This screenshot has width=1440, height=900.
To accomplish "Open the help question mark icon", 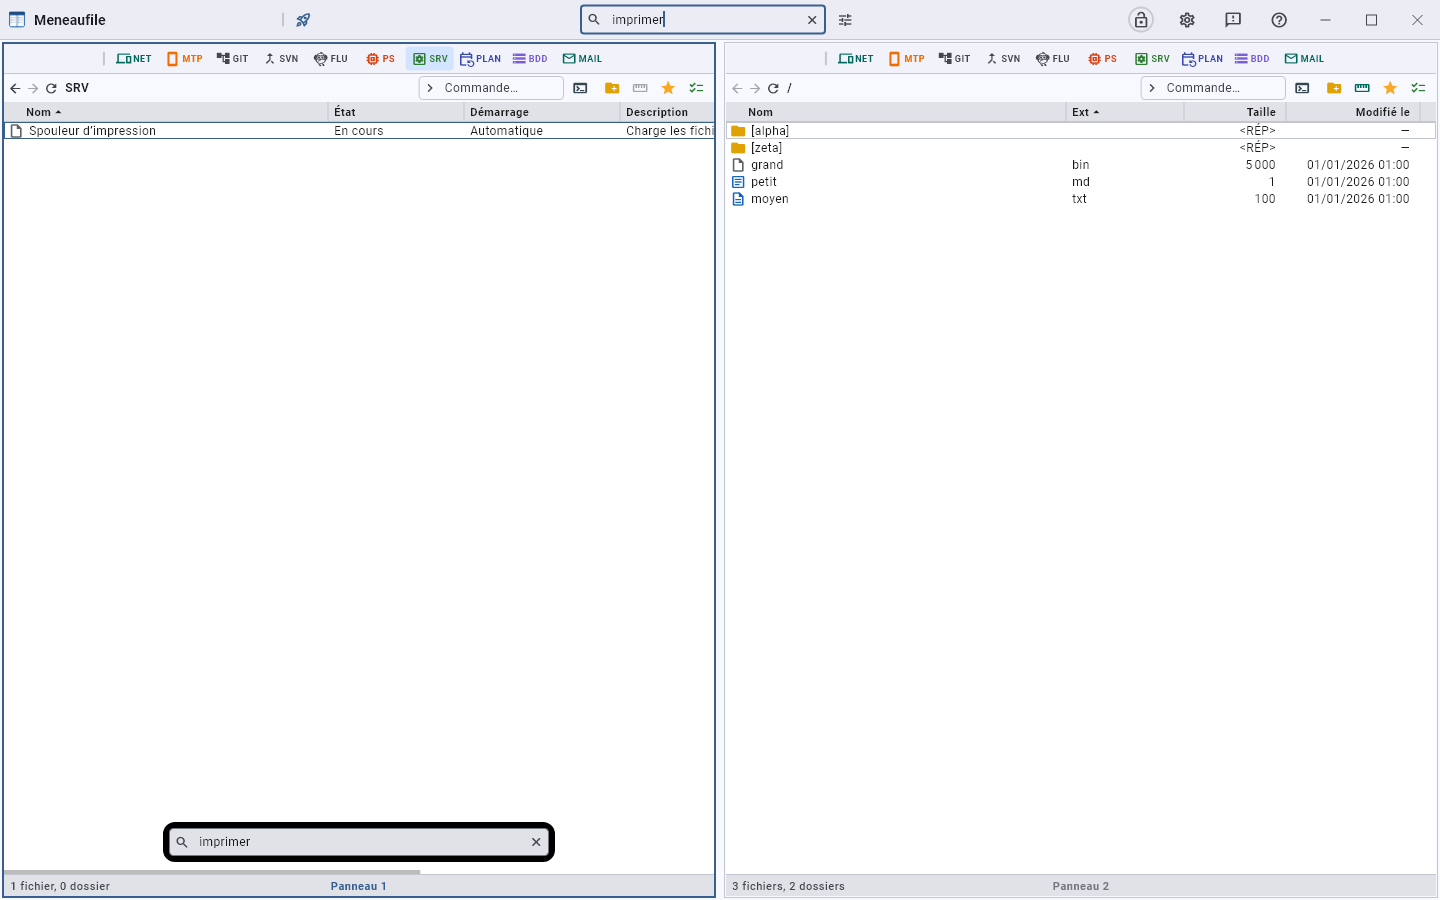I will point(1279,20).
